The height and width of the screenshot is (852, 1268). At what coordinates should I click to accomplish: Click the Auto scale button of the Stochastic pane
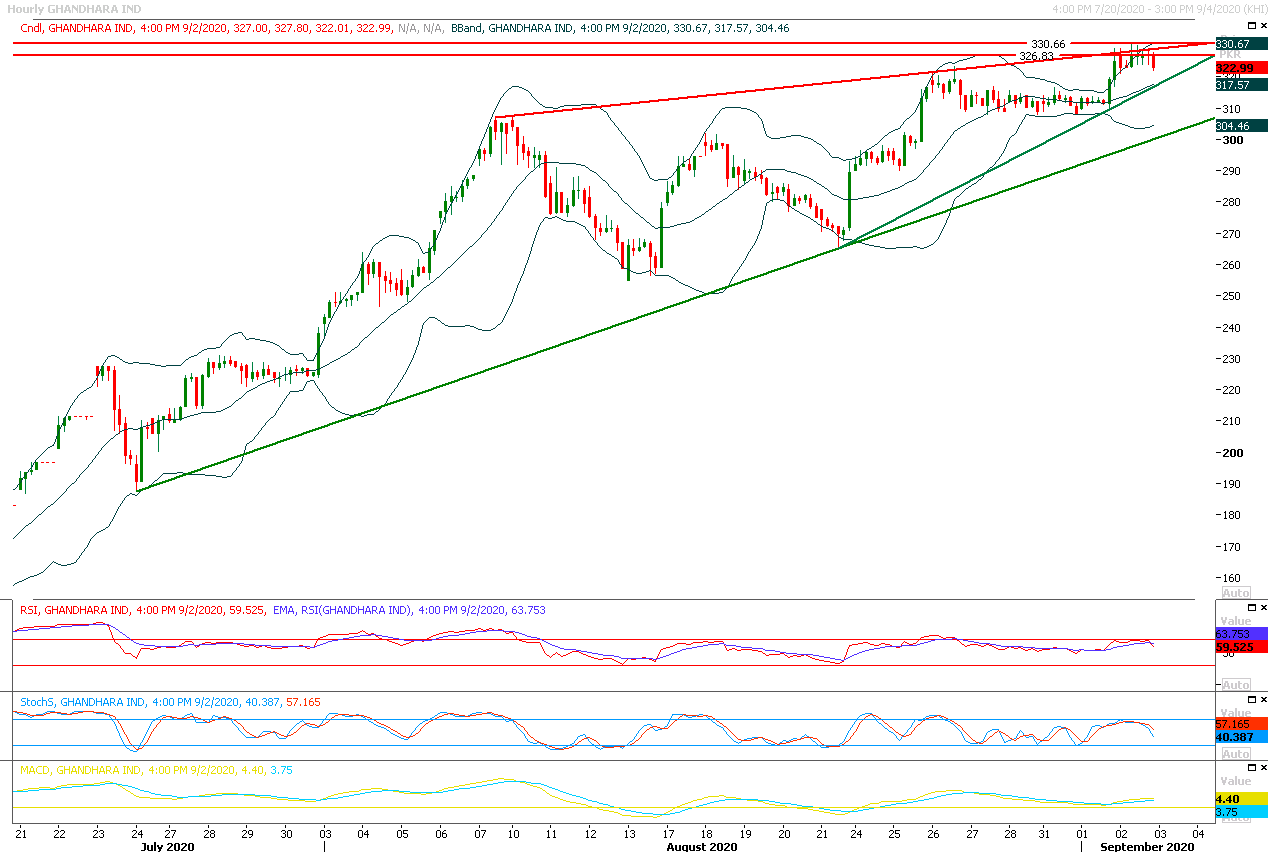pyautogui.click(x=1236, y=754)
